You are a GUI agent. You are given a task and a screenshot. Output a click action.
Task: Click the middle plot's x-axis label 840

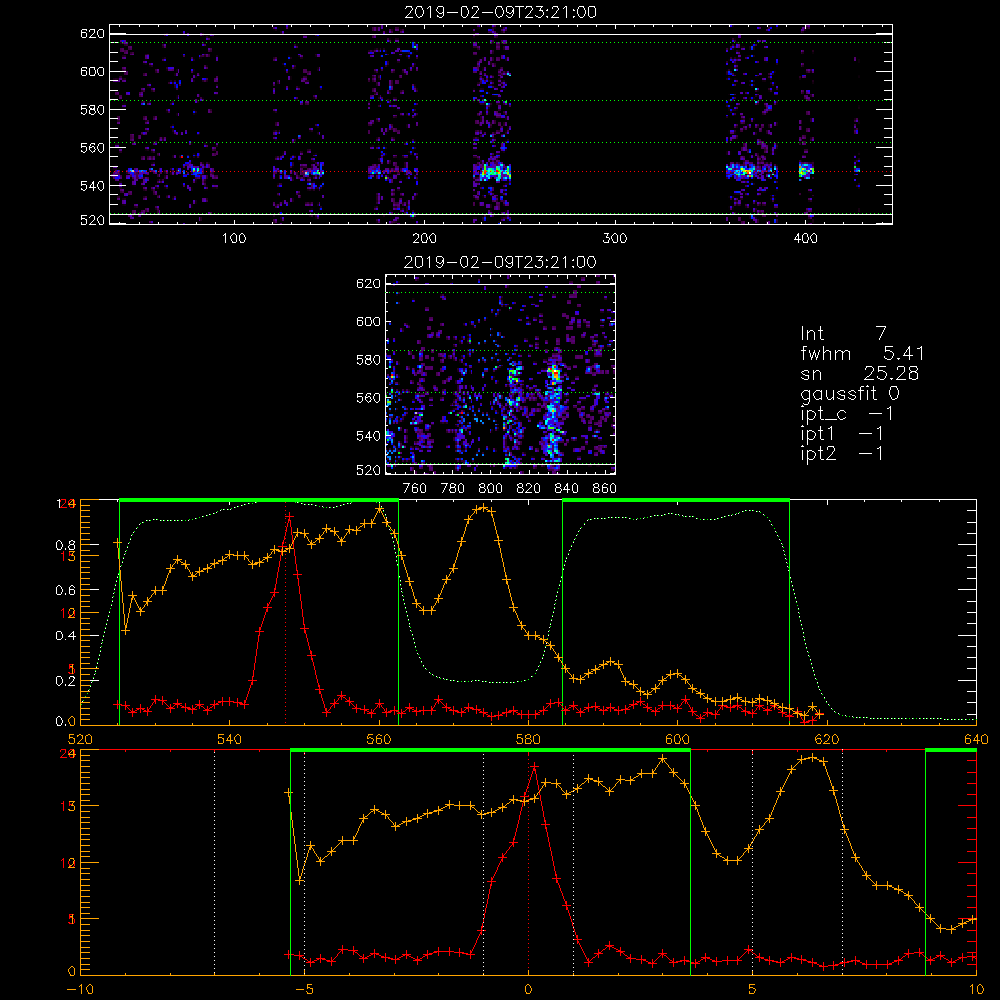pyautogui.click(x=566, y=489)
